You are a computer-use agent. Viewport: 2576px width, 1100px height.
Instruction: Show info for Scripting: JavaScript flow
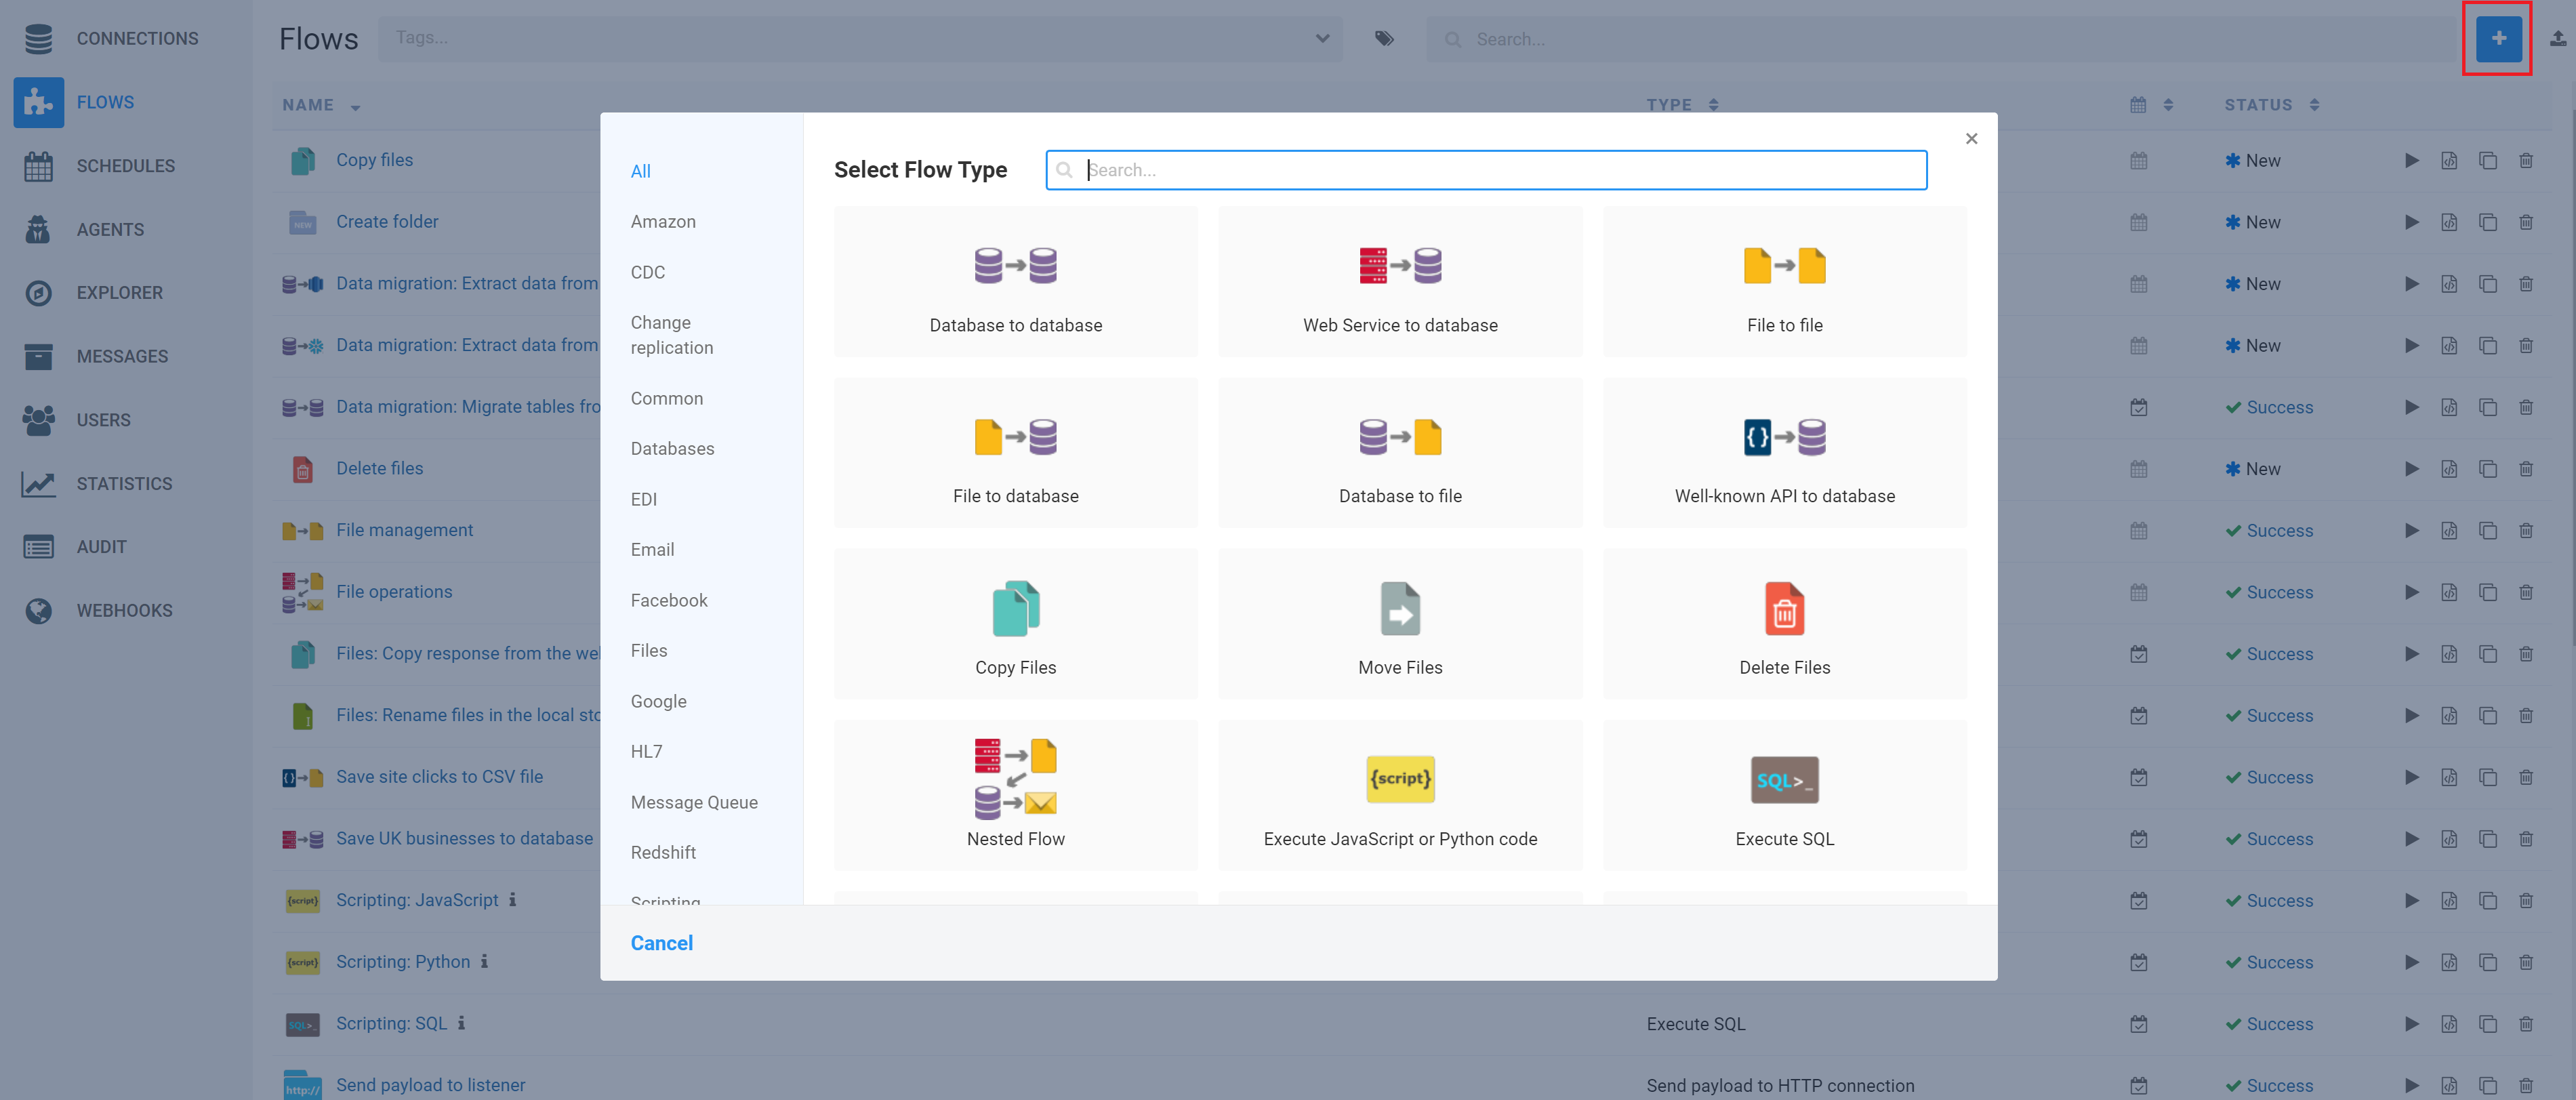pos(512,900)
